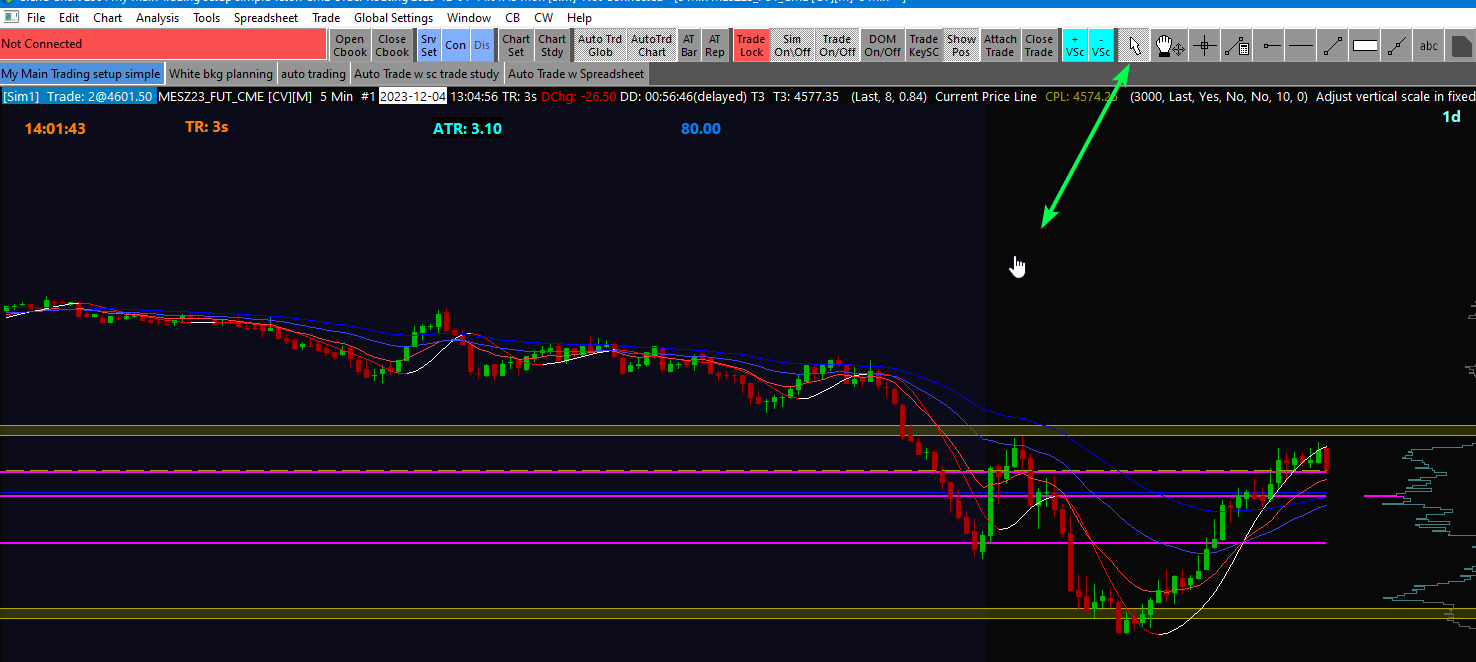Click the Dis disconnect button

482,45
